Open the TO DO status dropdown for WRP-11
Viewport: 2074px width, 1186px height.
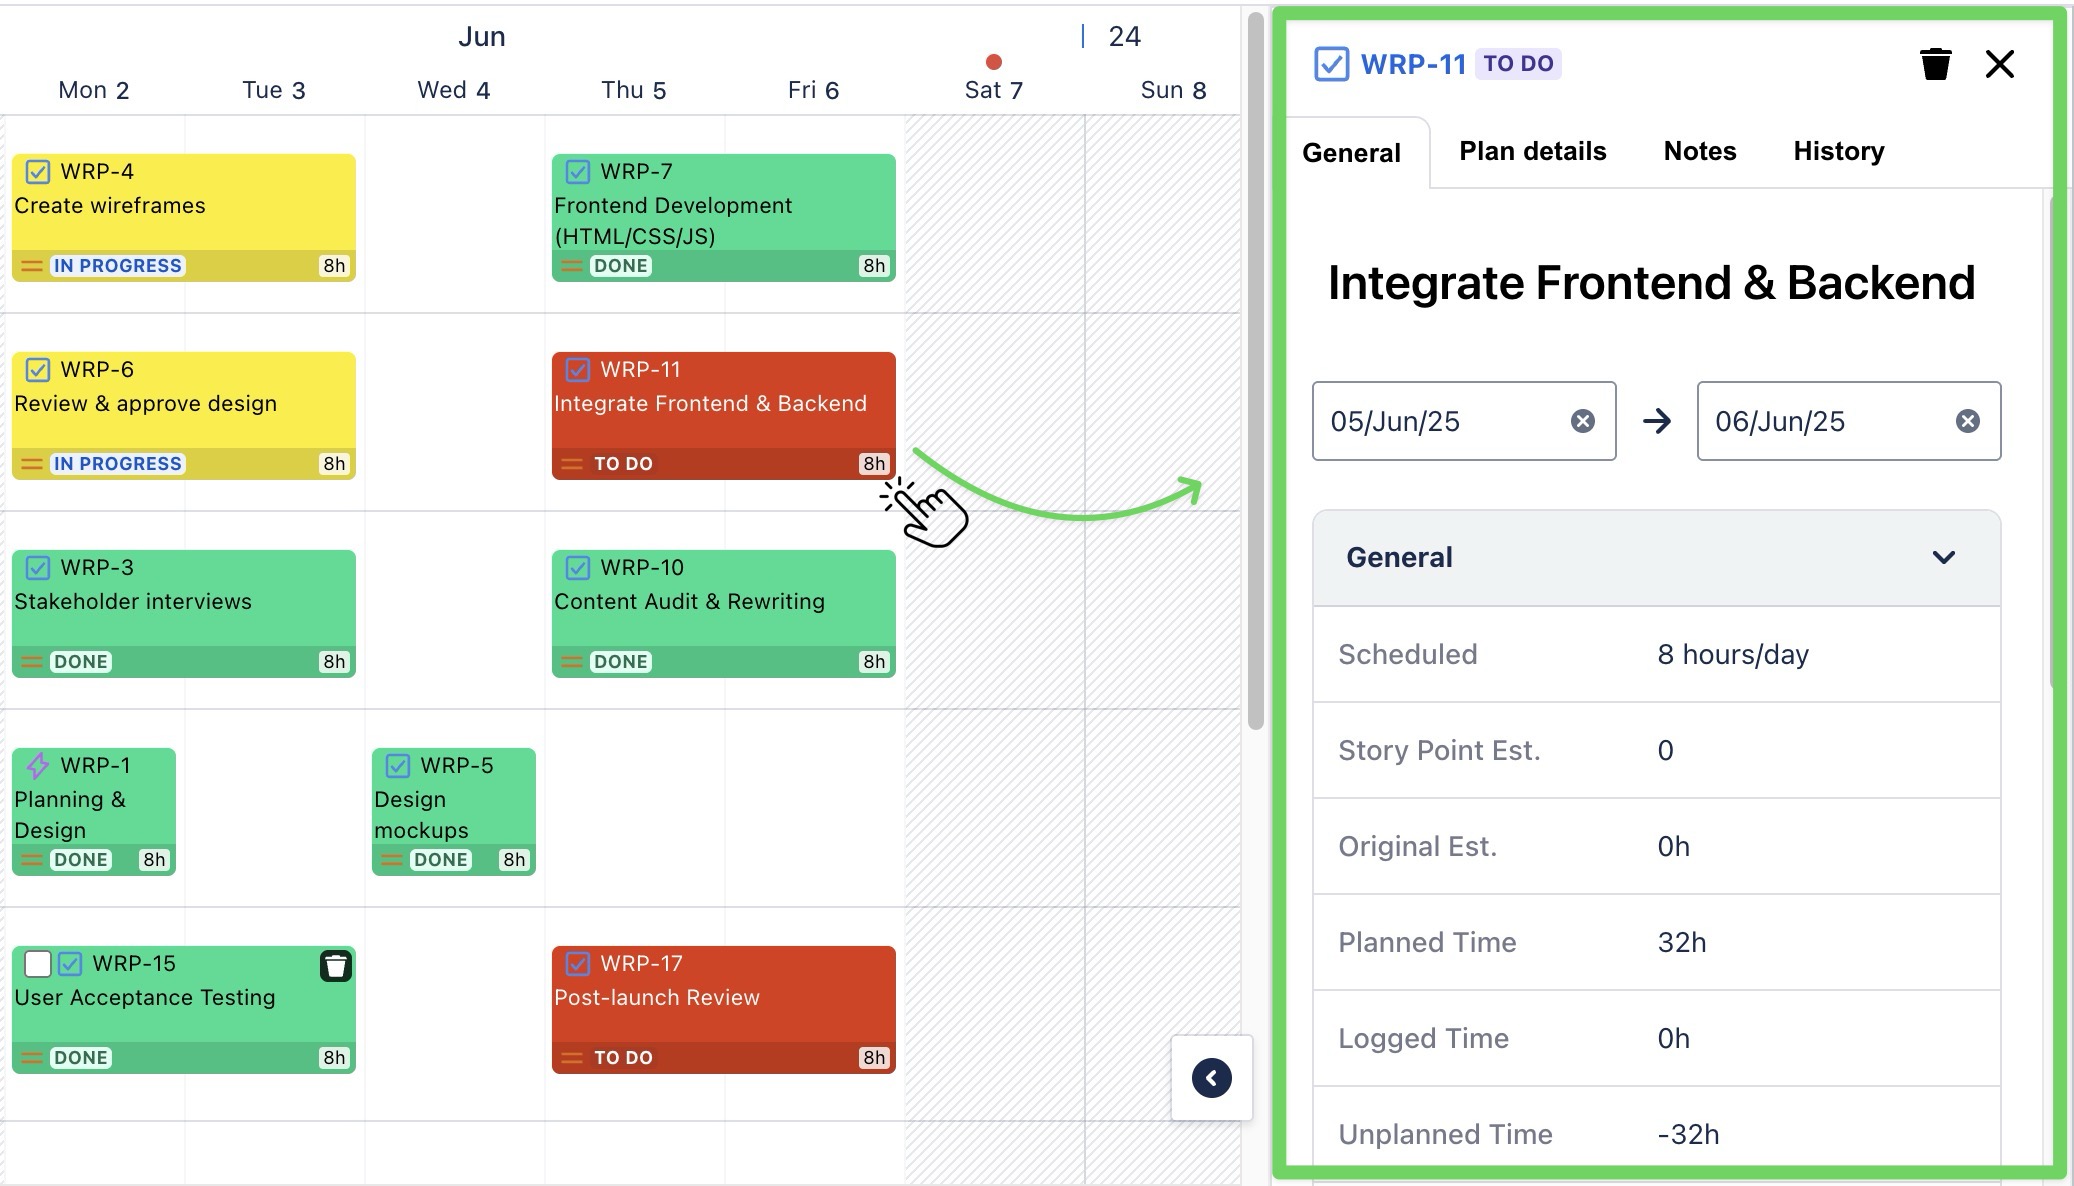[x=1518, y=63]
